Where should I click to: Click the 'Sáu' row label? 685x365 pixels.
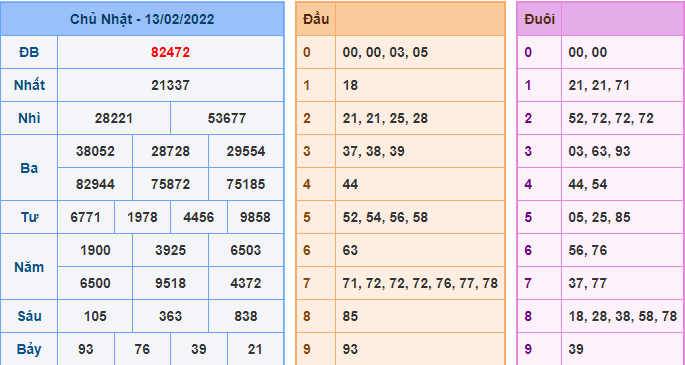click(x=29, y=316)
